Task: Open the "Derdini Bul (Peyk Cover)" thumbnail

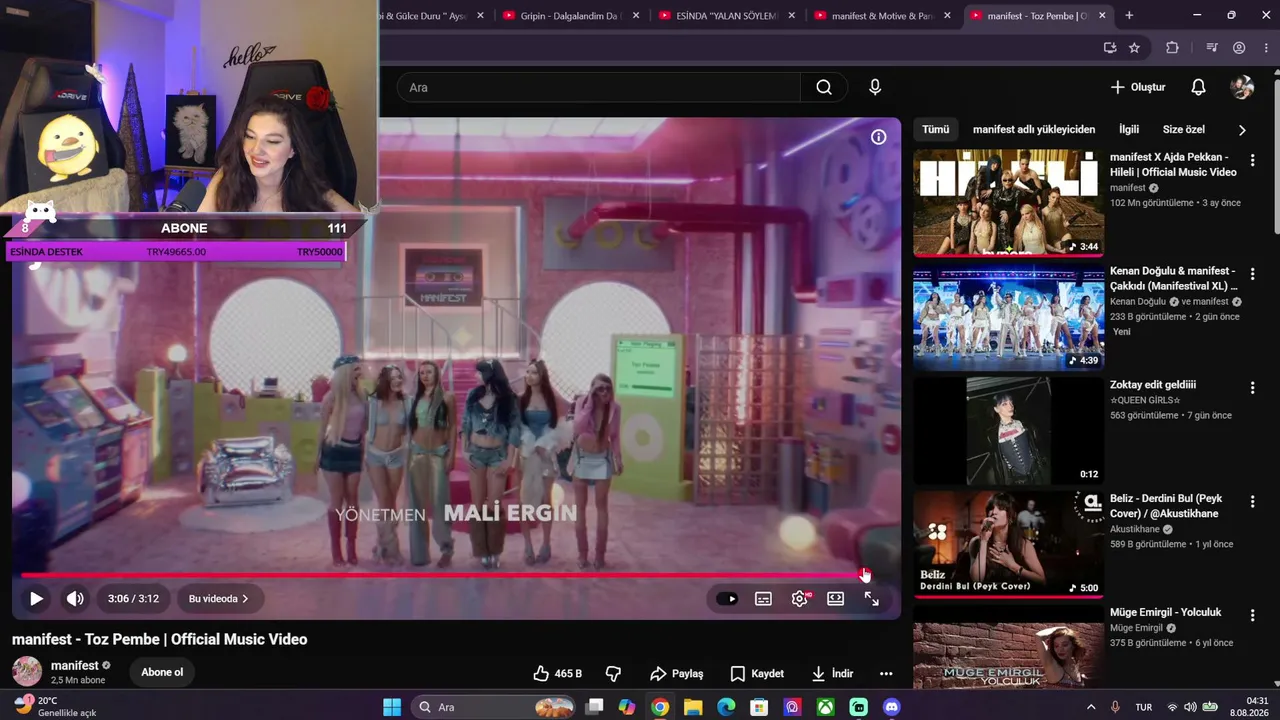Action: 1008,545
